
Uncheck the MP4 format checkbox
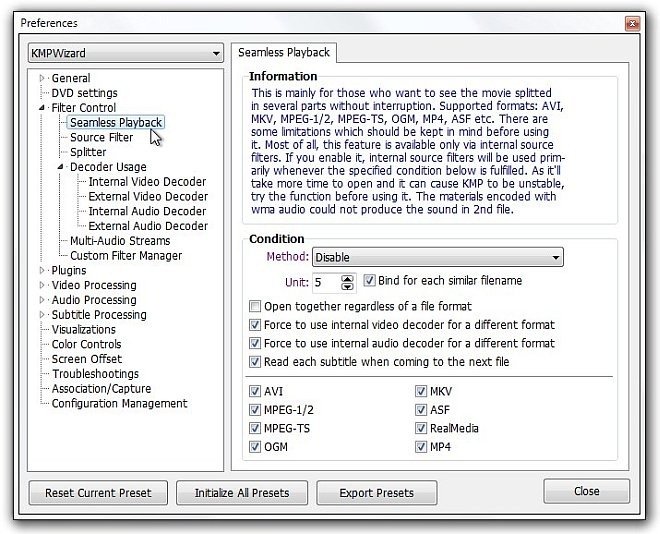click(421, 447)
